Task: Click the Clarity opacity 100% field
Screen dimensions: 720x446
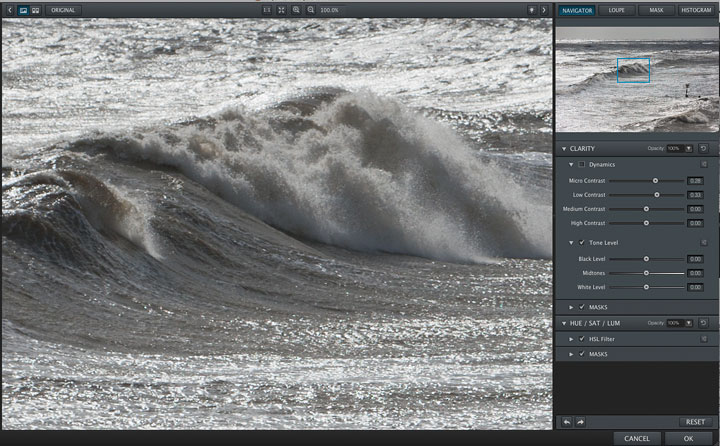Action: point(675,148)
